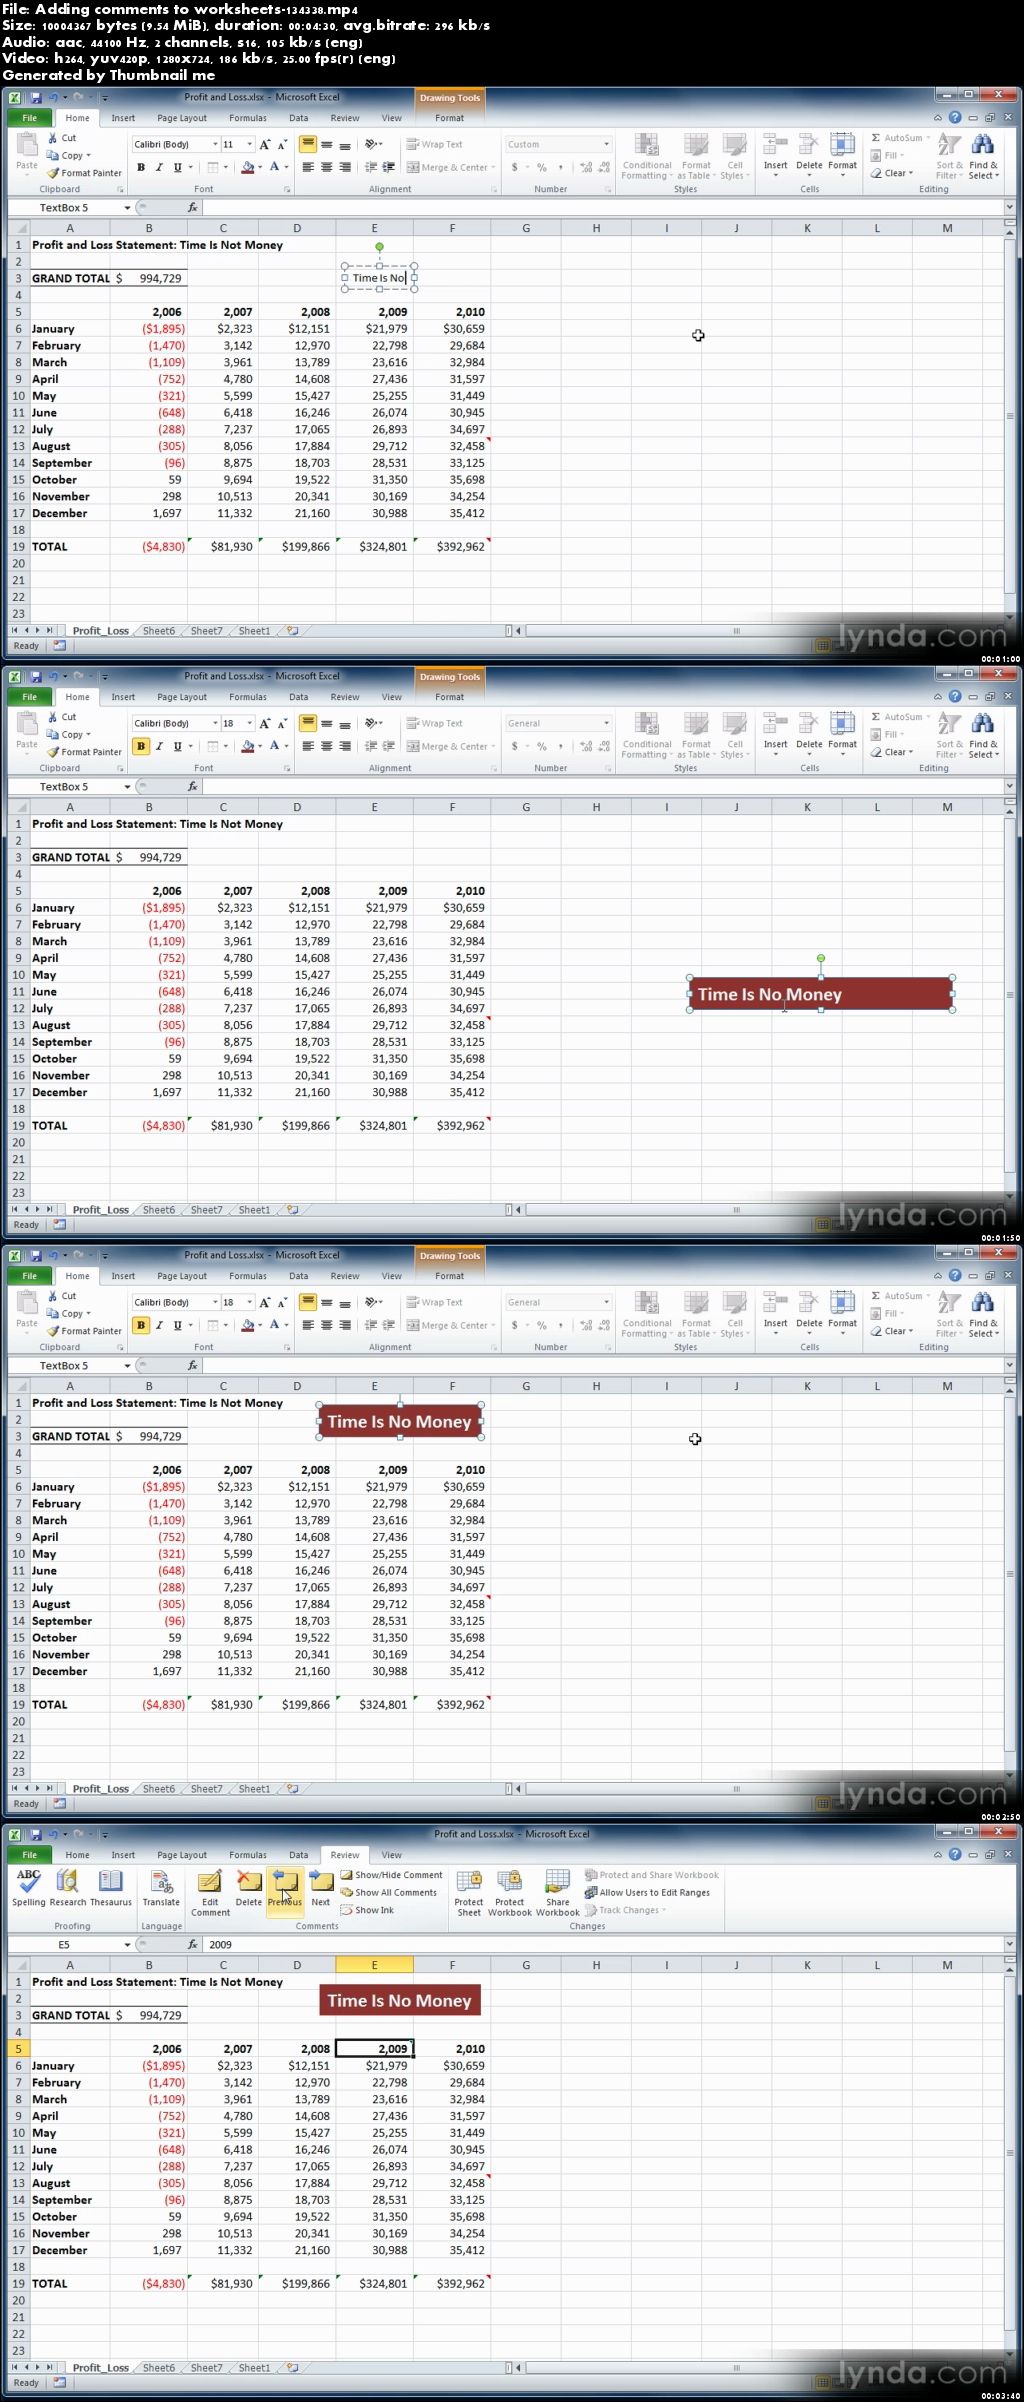Click Show Ink in the Comments group

click(367, 1910)
